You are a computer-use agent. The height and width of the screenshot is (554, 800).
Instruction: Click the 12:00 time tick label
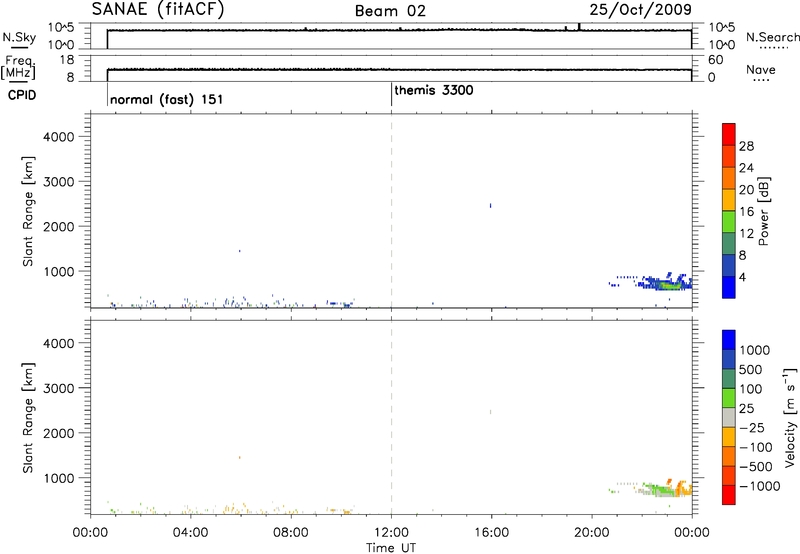pos(391,533)
